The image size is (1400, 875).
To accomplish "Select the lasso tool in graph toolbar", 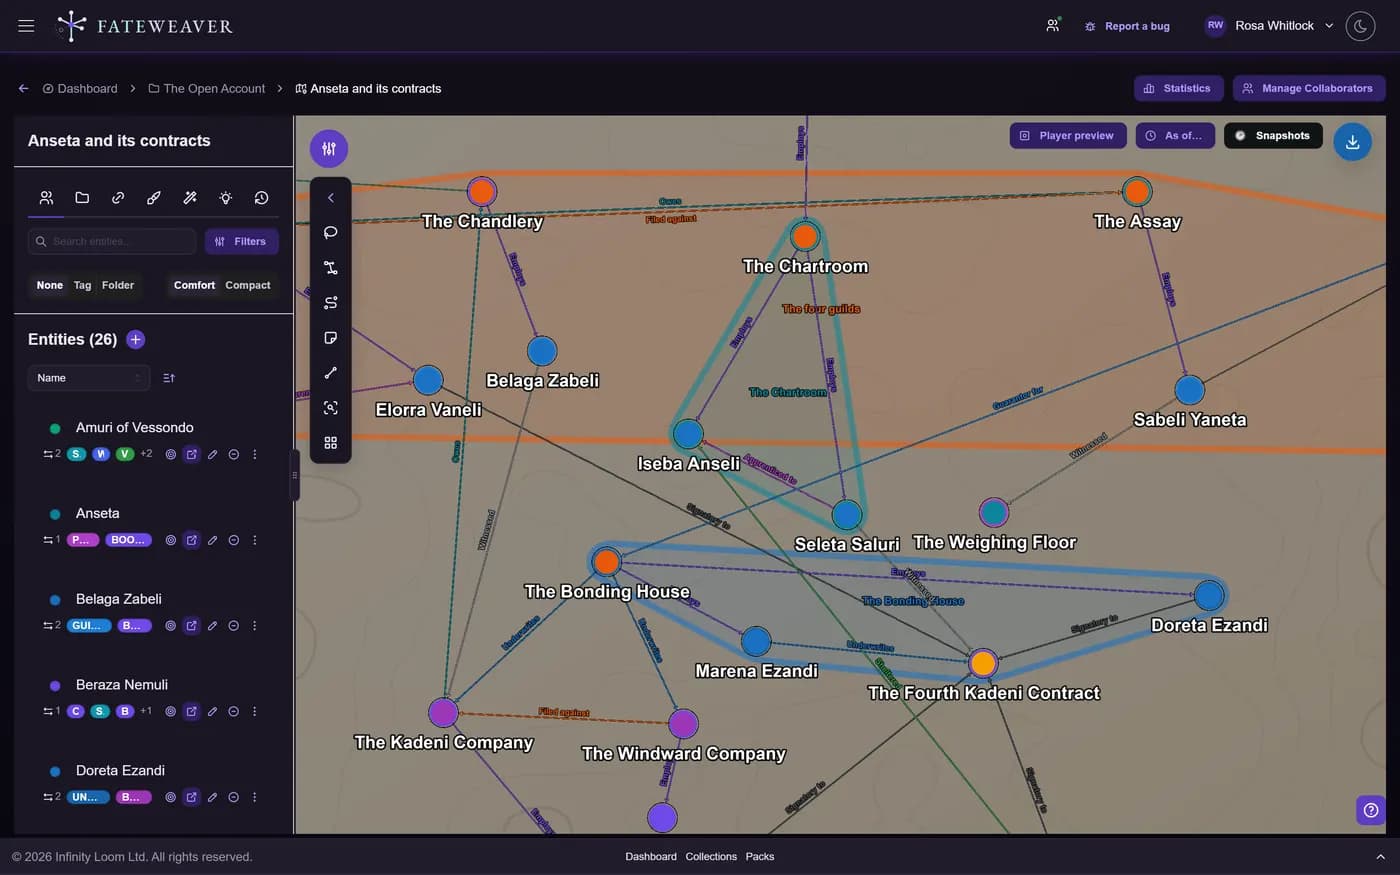I will coord(331,233).
